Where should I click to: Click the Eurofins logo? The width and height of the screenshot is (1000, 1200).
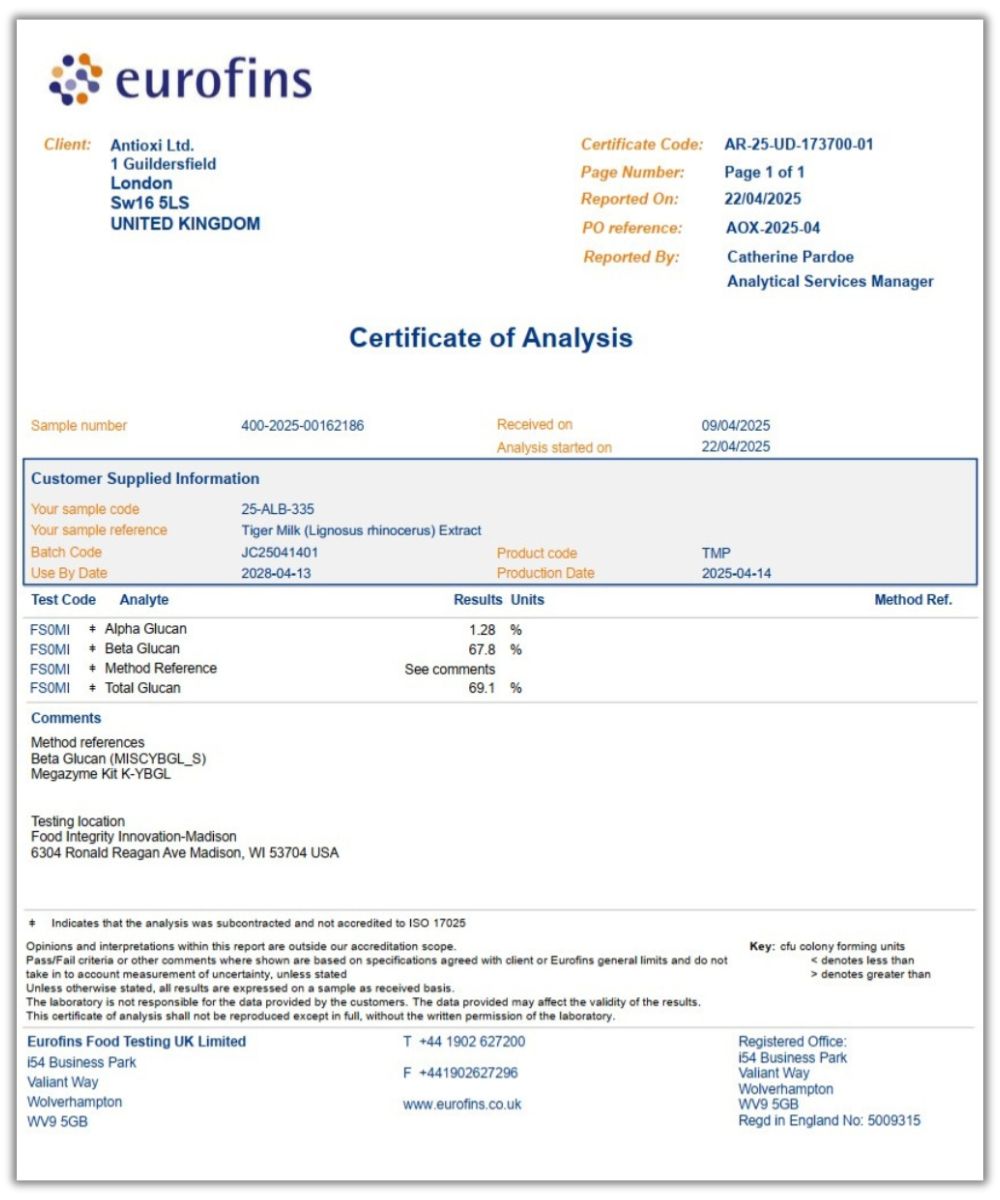181,80
